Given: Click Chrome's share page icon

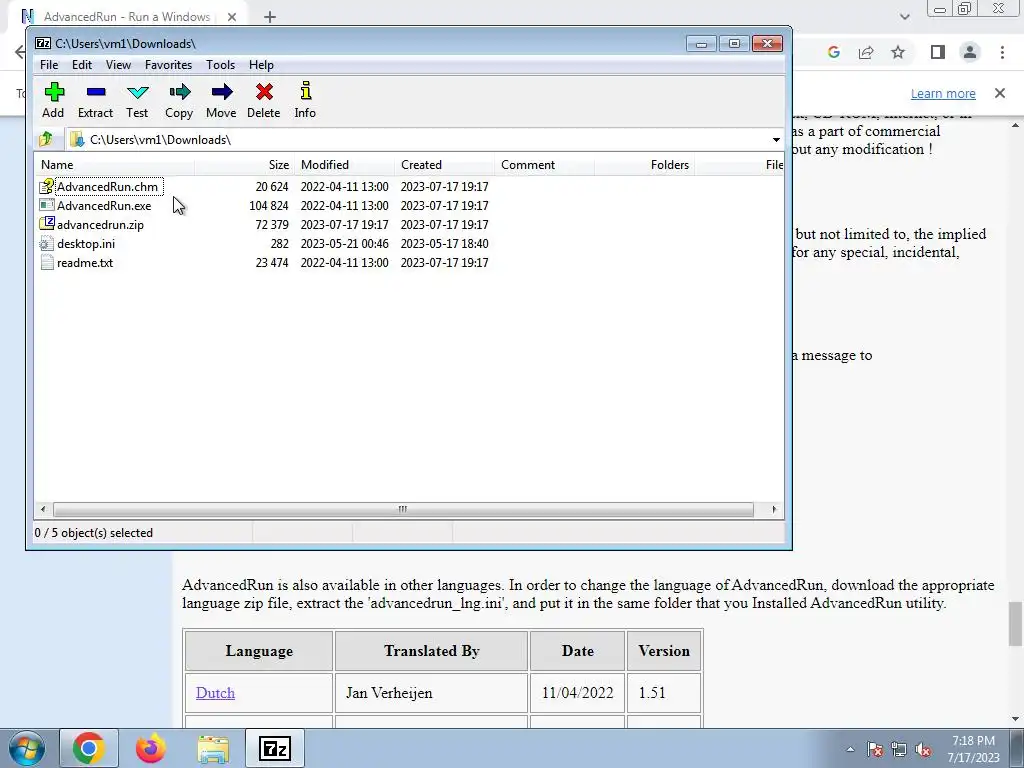Looking at the screenshot, I should tap(866, 52).
